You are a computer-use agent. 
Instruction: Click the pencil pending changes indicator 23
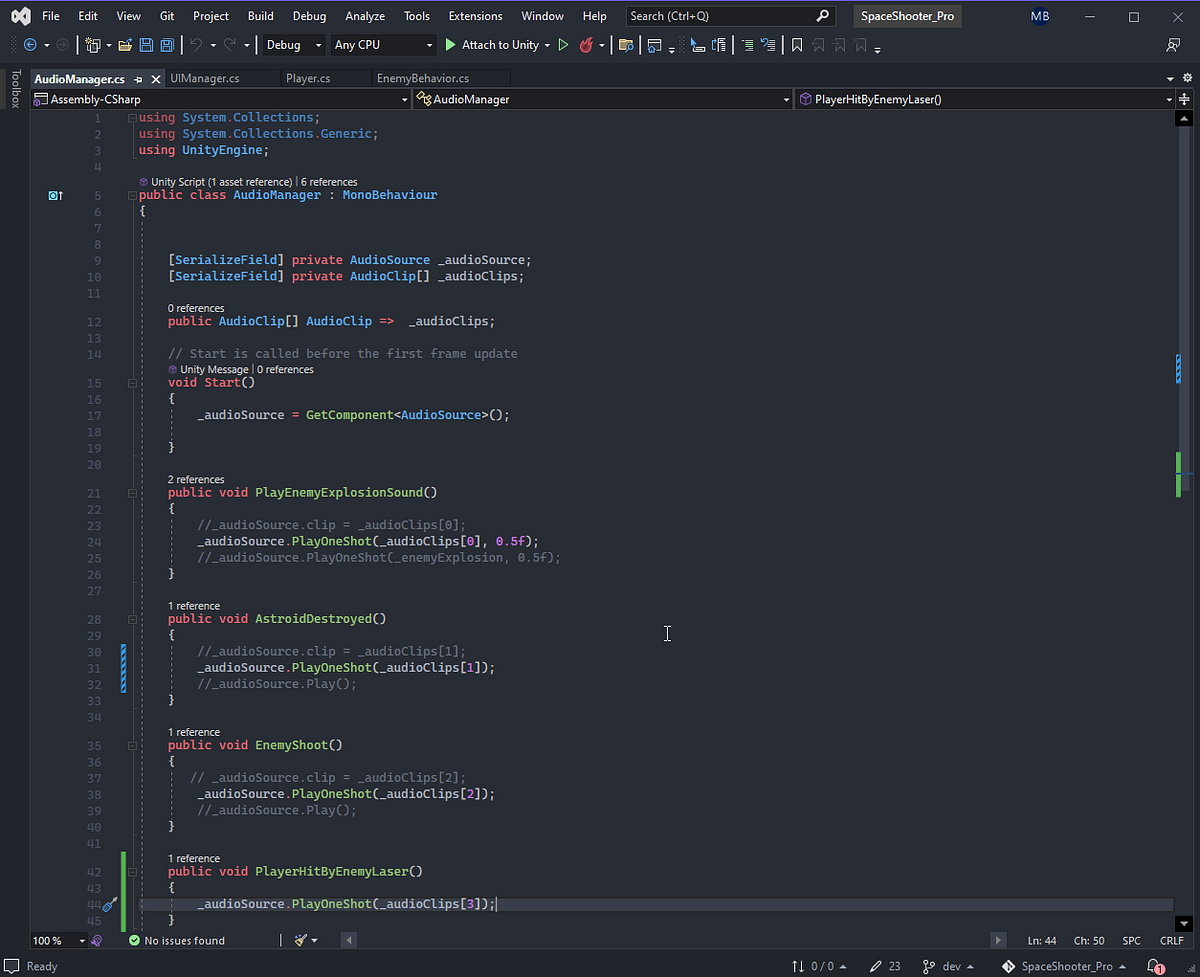click(885, 966)
